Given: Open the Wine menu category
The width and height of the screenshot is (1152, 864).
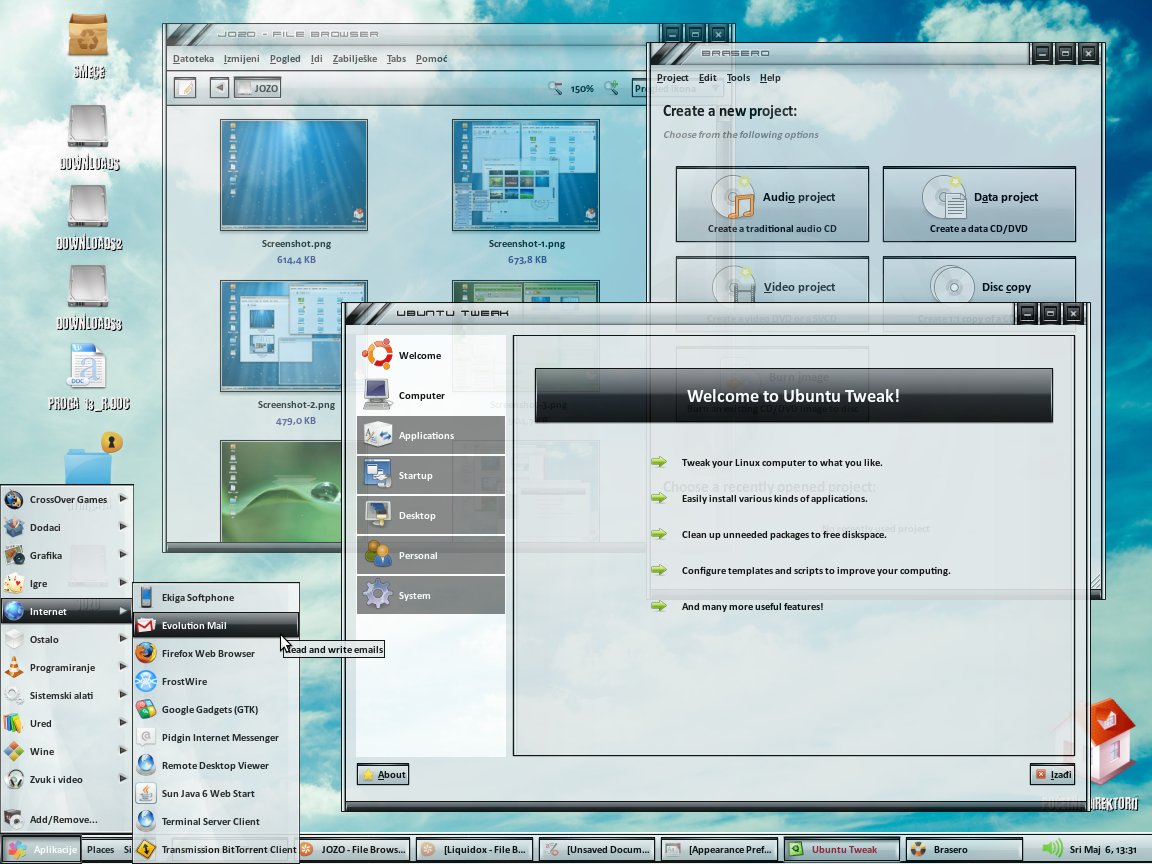Looking at the screenshot, I should (x=67, y=751).
